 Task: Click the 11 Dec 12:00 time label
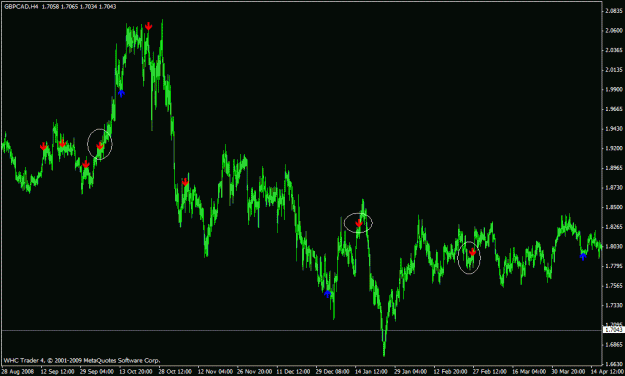coord(293,372)
